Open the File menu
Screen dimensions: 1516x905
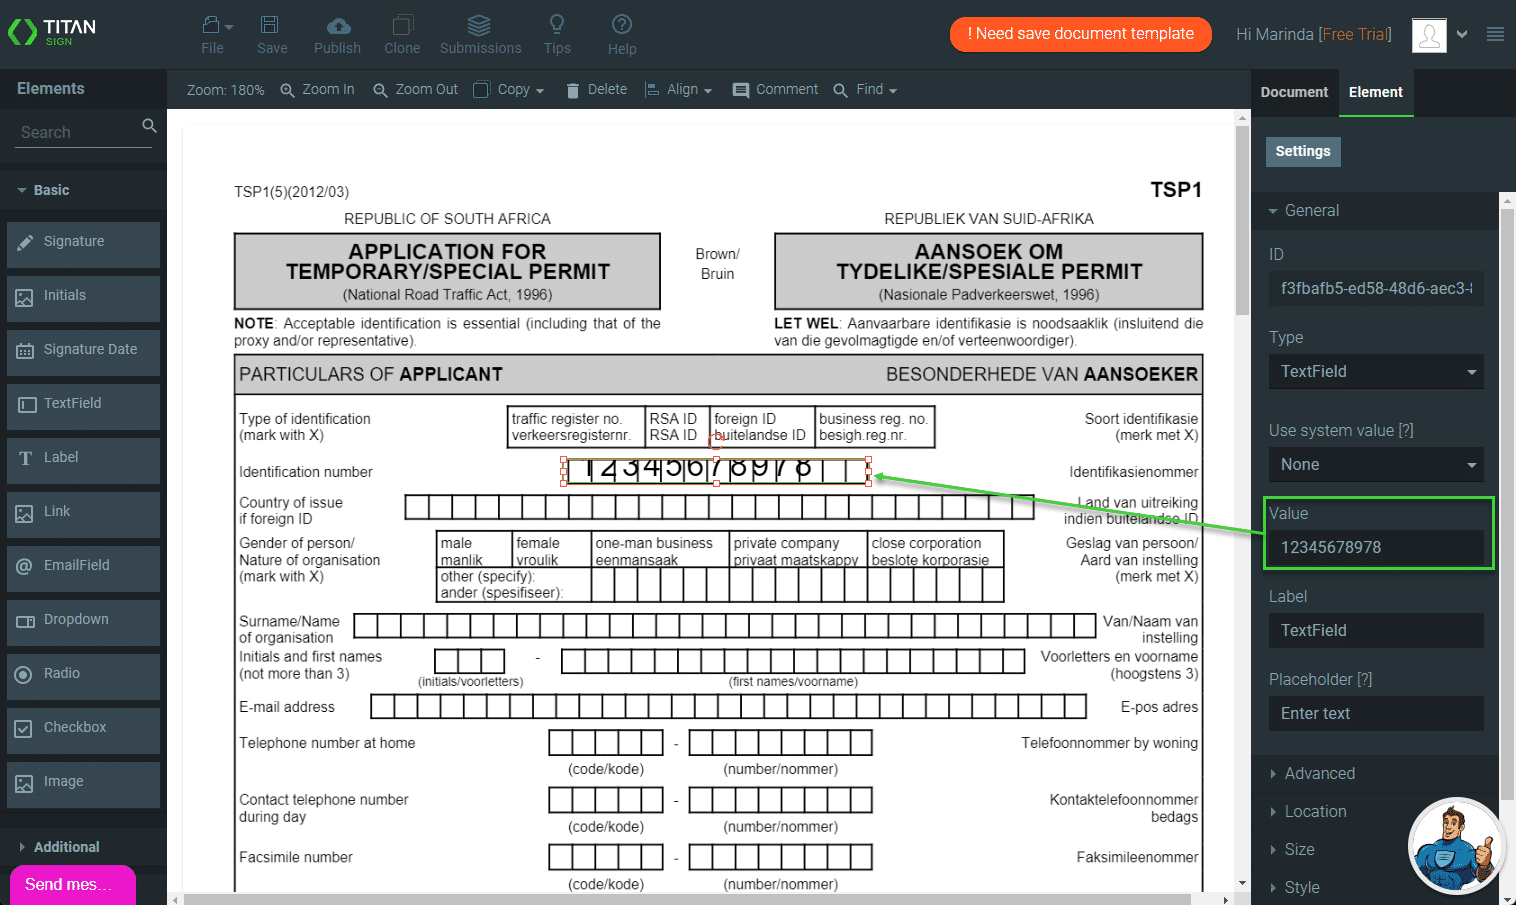(213, 34)
